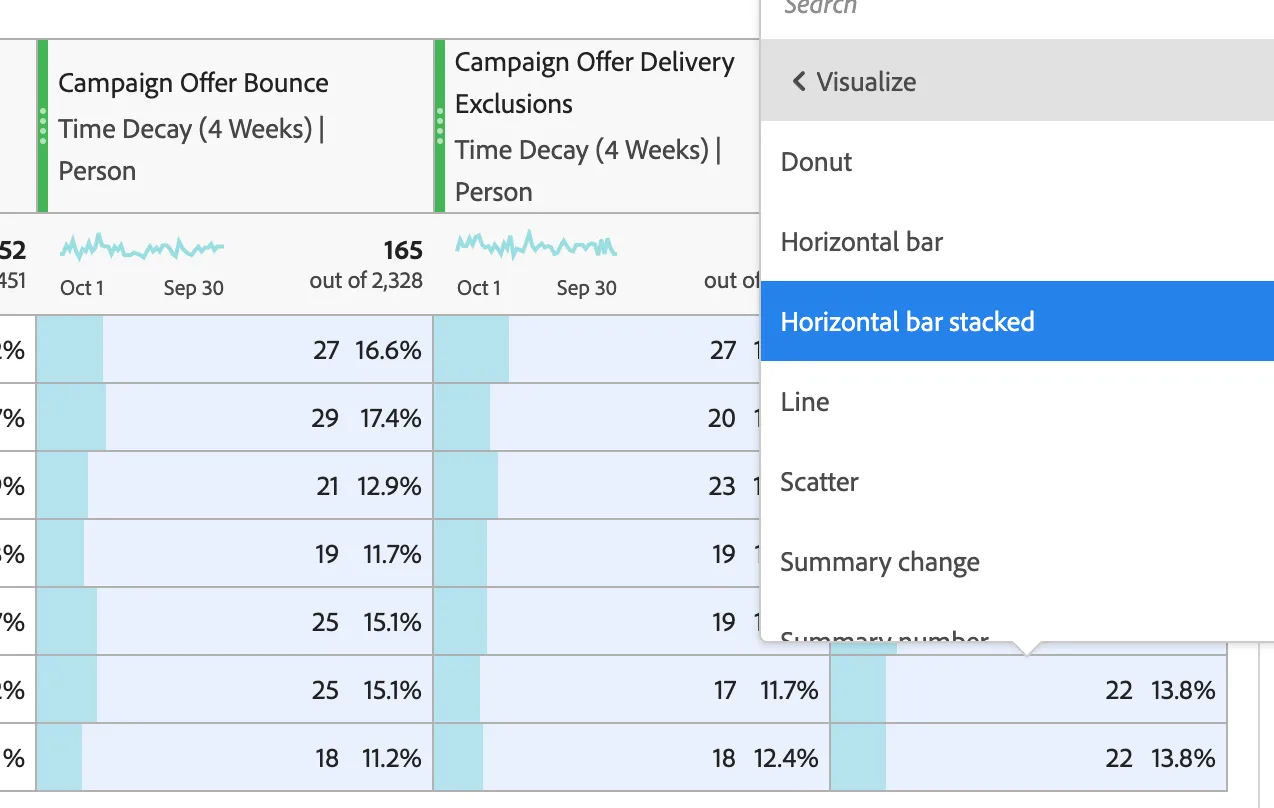
Task: Pick Horizontal bar stacked visualization
Action: 1017,321
